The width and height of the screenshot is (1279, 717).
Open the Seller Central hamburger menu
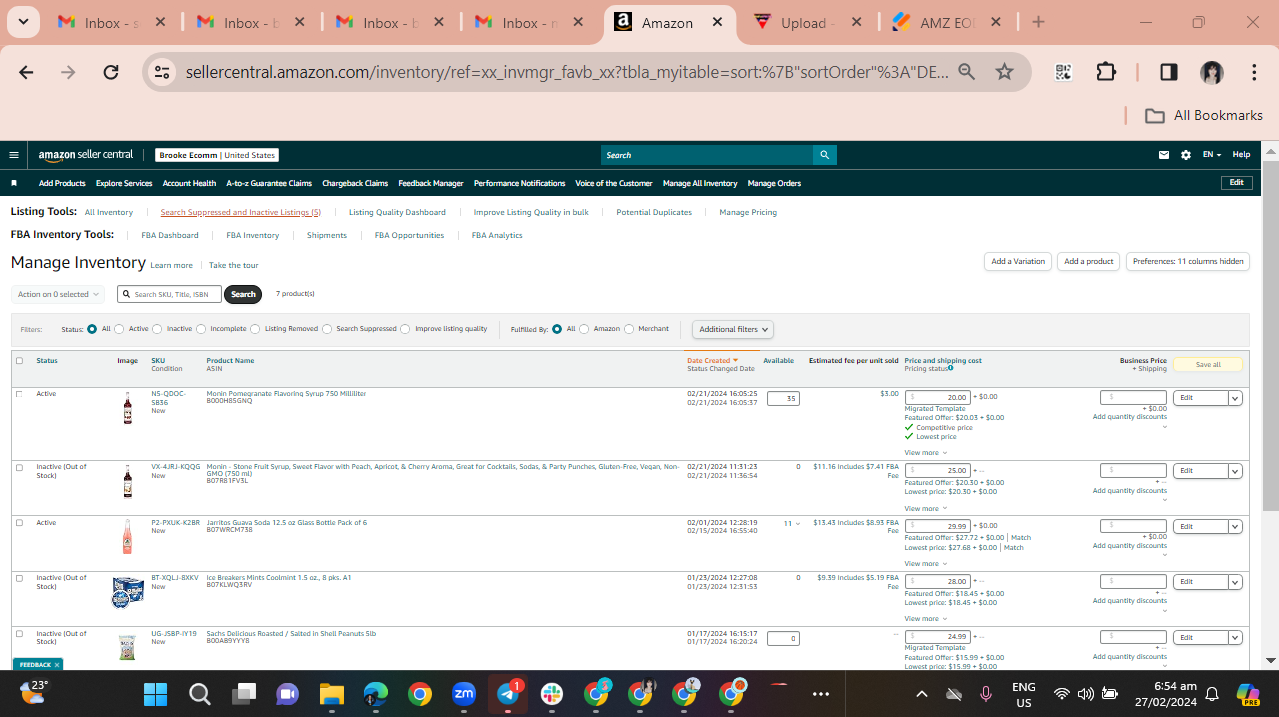14,155
